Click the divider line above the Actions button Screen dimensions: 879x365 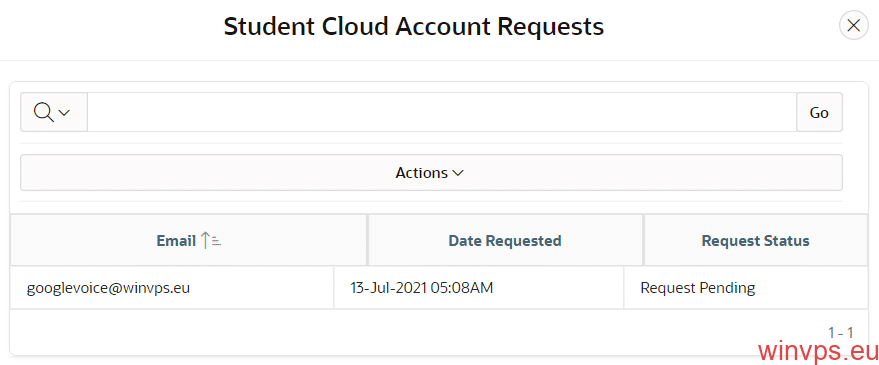431,144
